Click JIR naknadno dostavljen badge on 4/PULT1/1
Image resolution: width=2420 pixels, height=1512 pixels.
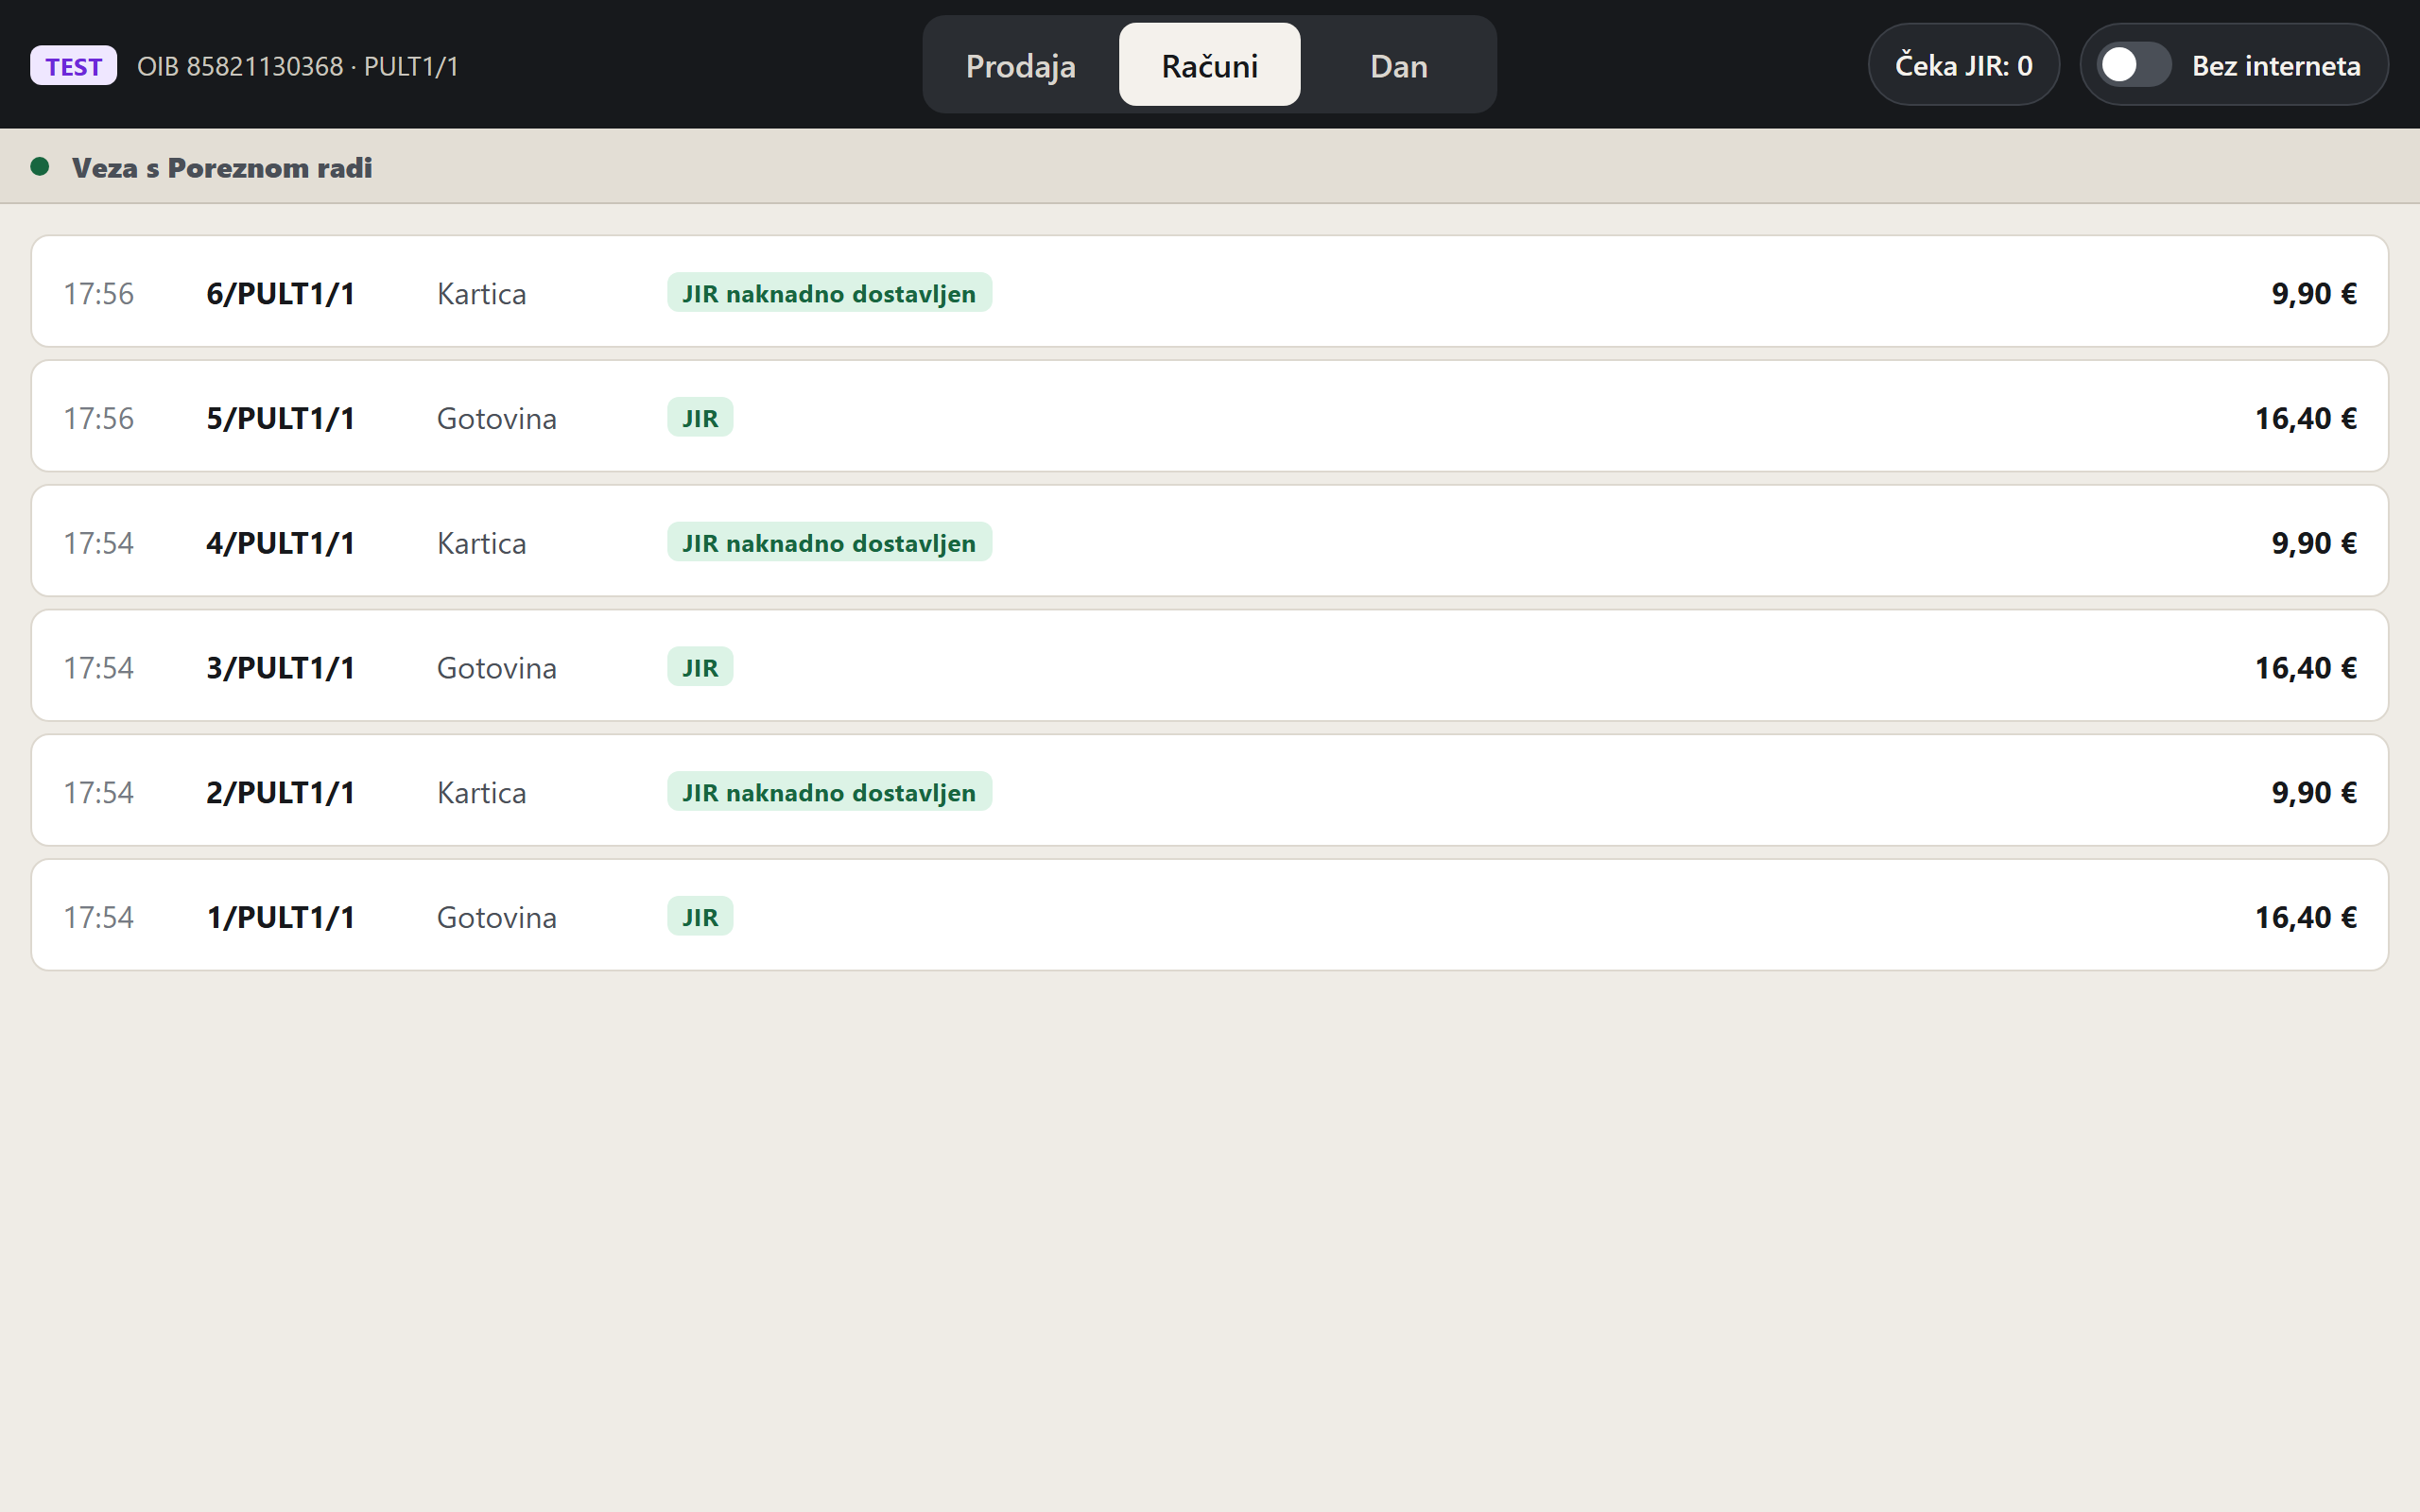click(829, 542)
